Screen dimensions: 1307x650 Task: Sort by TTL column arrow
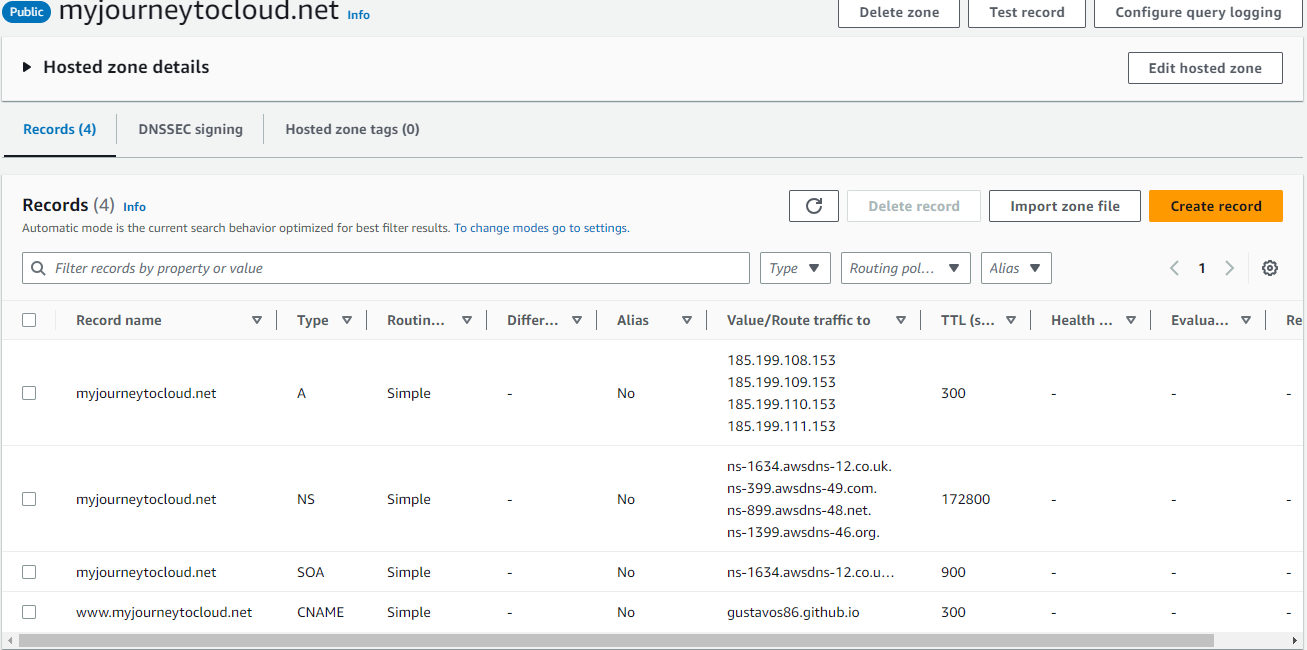point(1011,321)
